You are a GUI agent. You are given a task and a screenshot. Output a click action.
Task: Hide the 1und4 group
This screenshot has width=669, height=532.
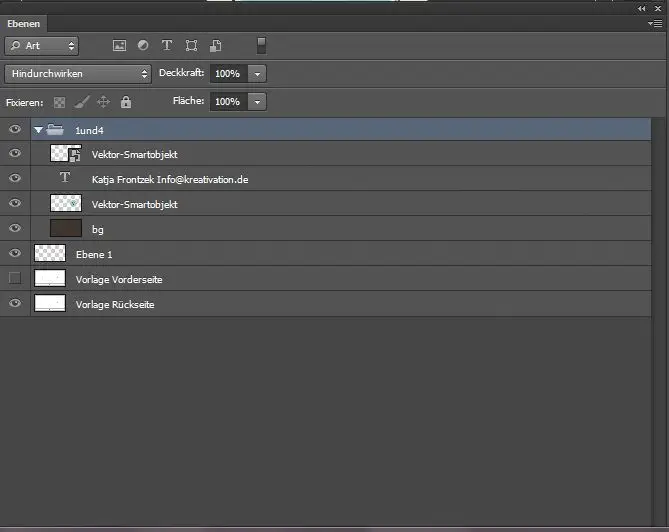tap(15, 129)
